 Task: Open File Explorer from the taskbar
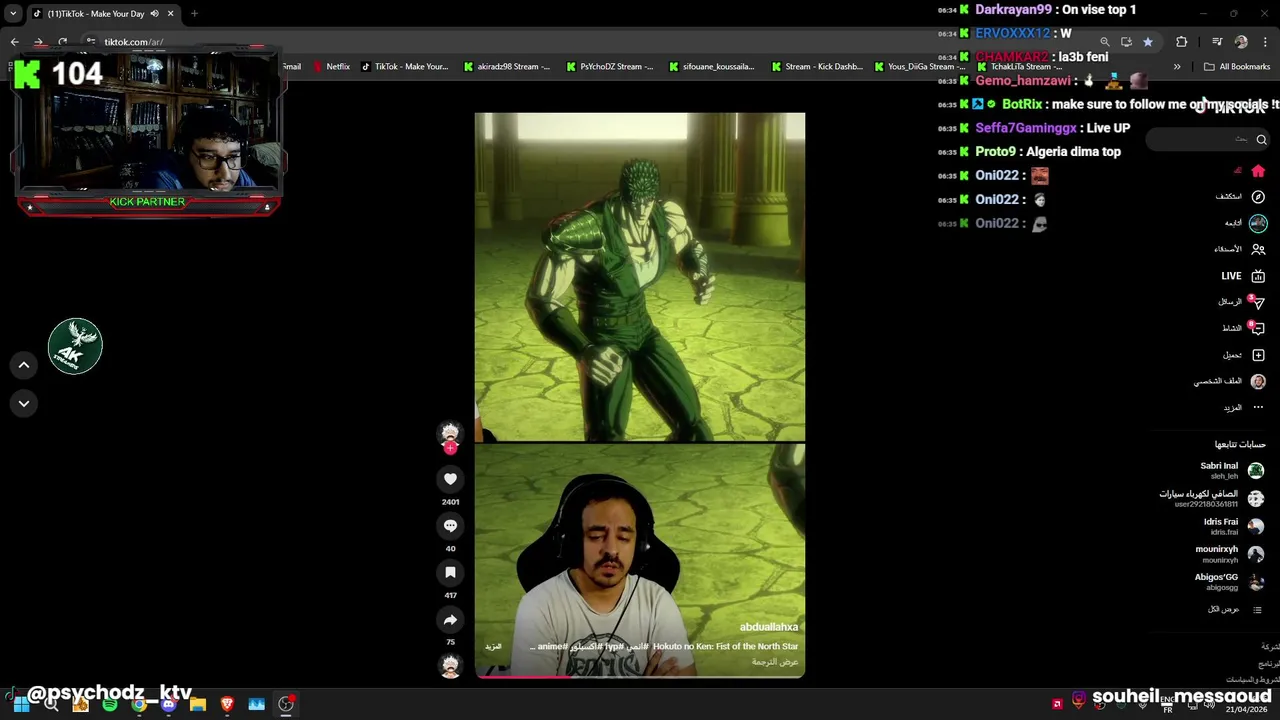198,704
